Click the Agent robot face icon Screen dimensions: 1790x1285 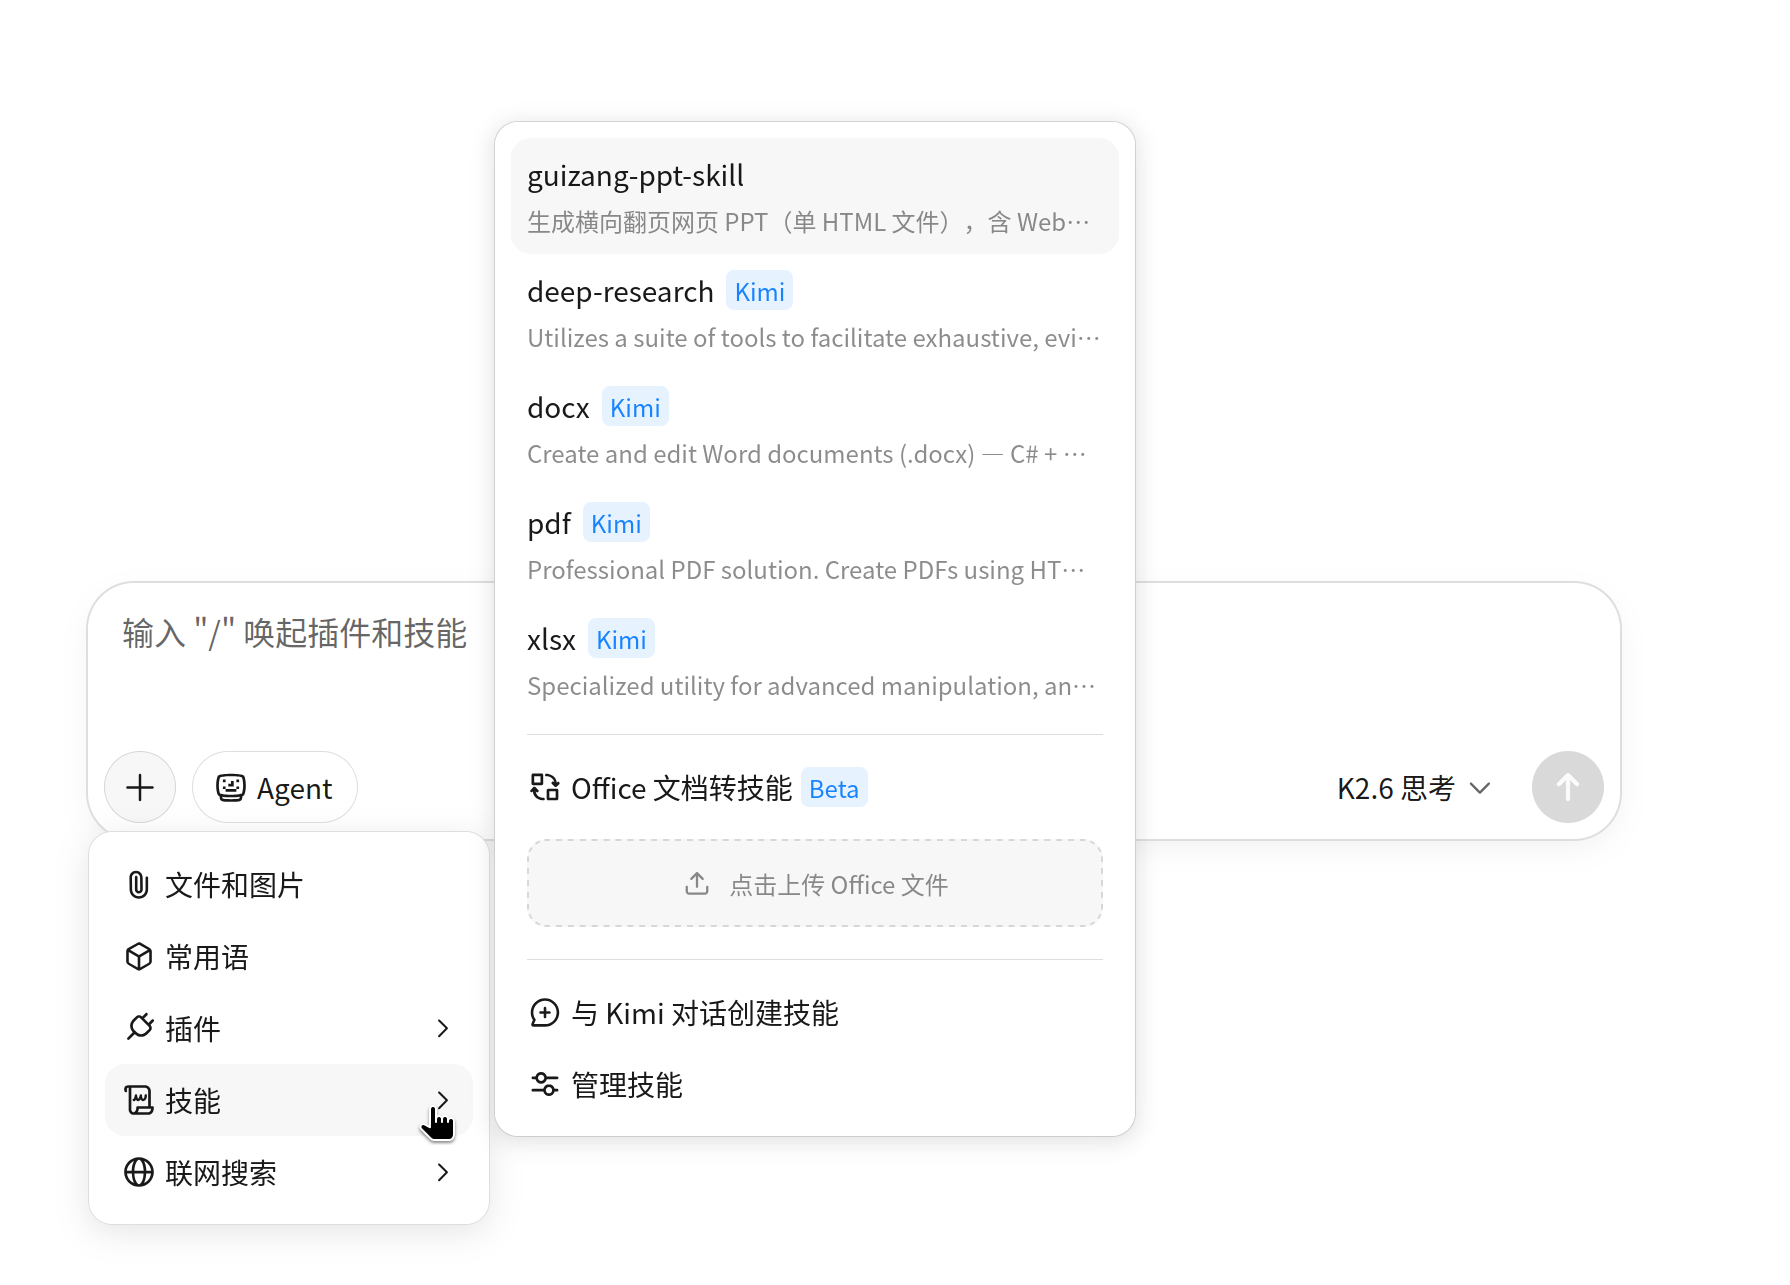[231, 788]
